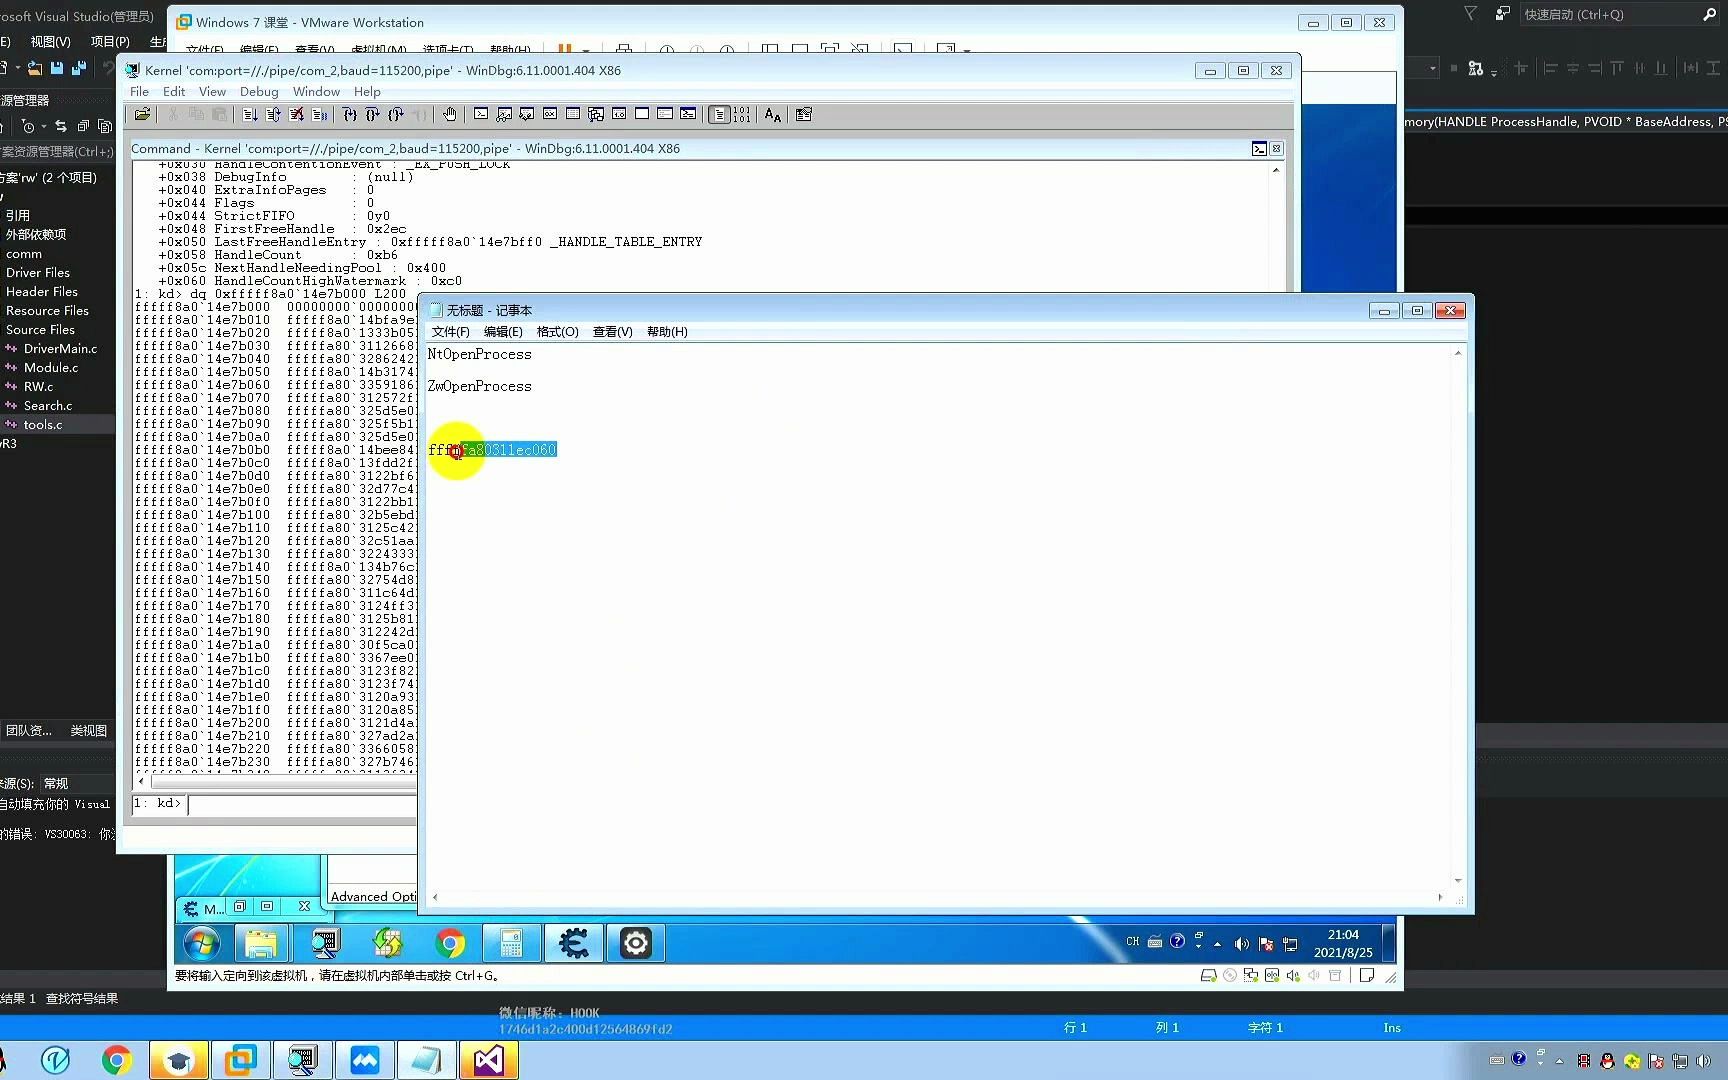The height and width of the screenshot is (1080, 1728).
Task: Click the Restart icon in WinDbg toolbar
Action: [273, 115]
